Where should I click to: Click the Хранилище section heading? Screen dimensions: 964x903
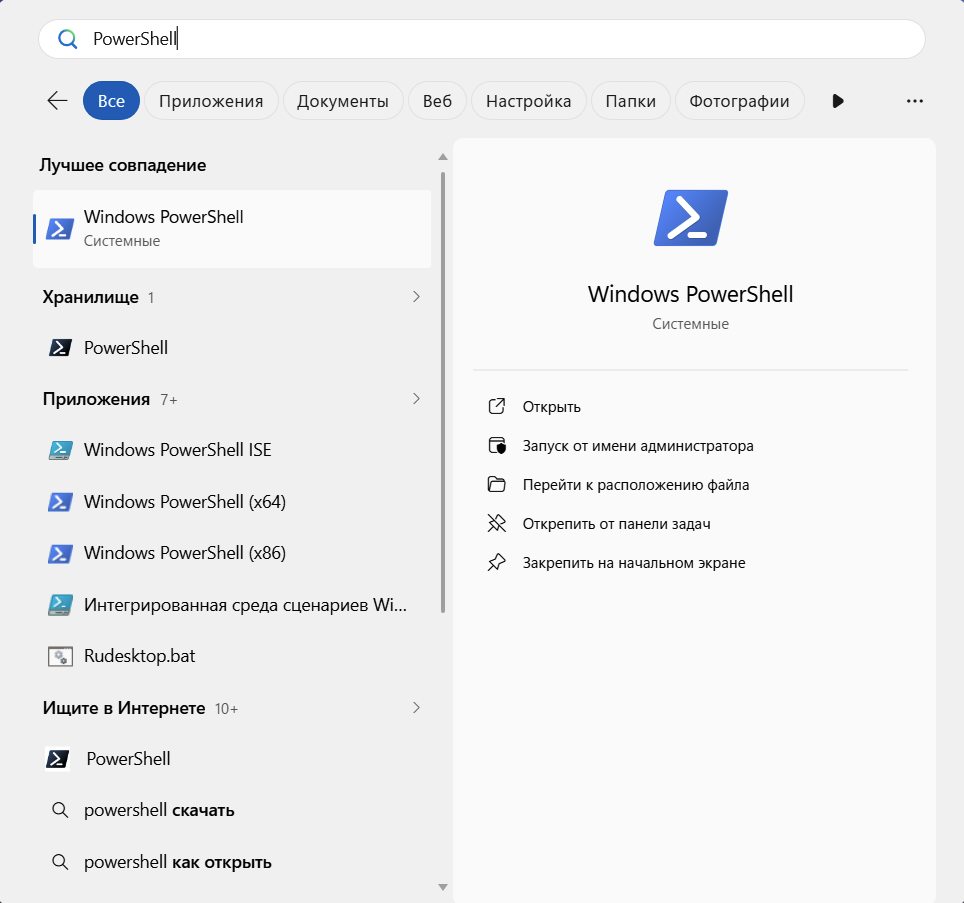coord(90,298)
